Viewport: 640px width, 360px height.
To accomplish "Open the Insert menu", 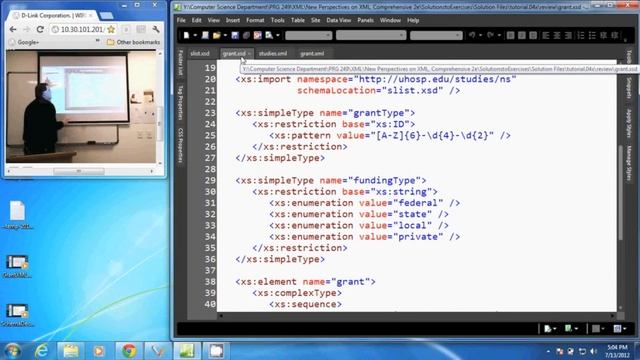I will [x=233, y=20].
